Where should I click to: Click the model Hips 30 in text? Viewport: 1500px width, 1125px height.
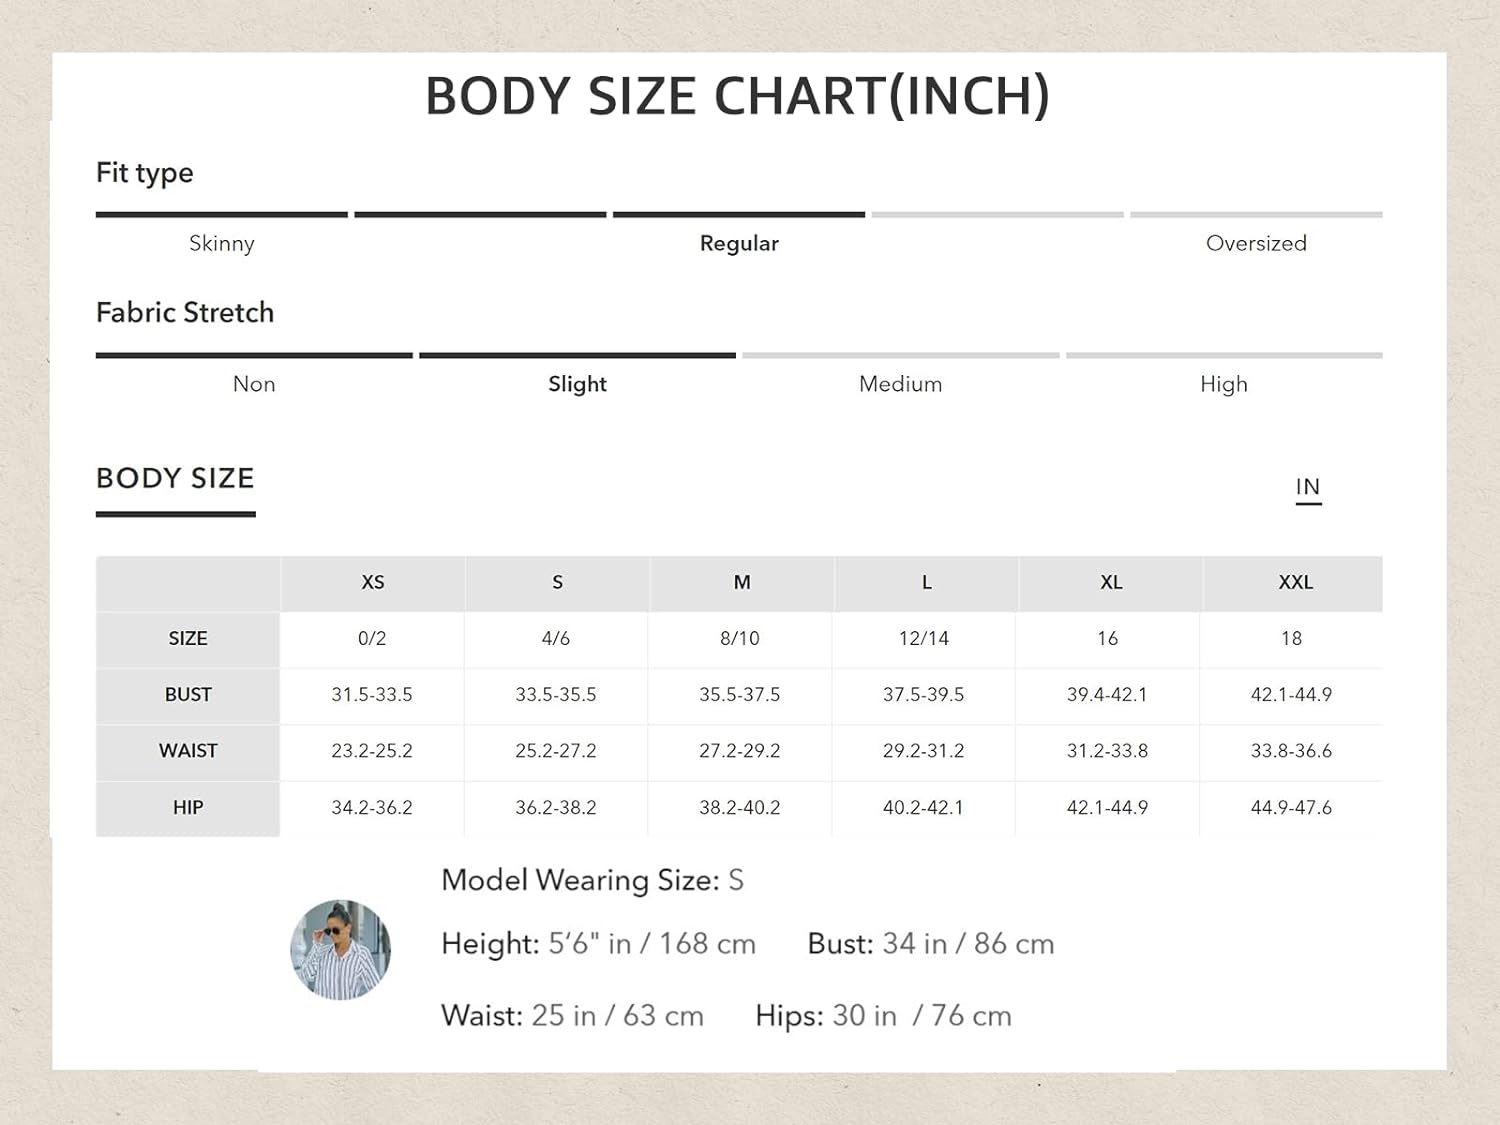883,1016
